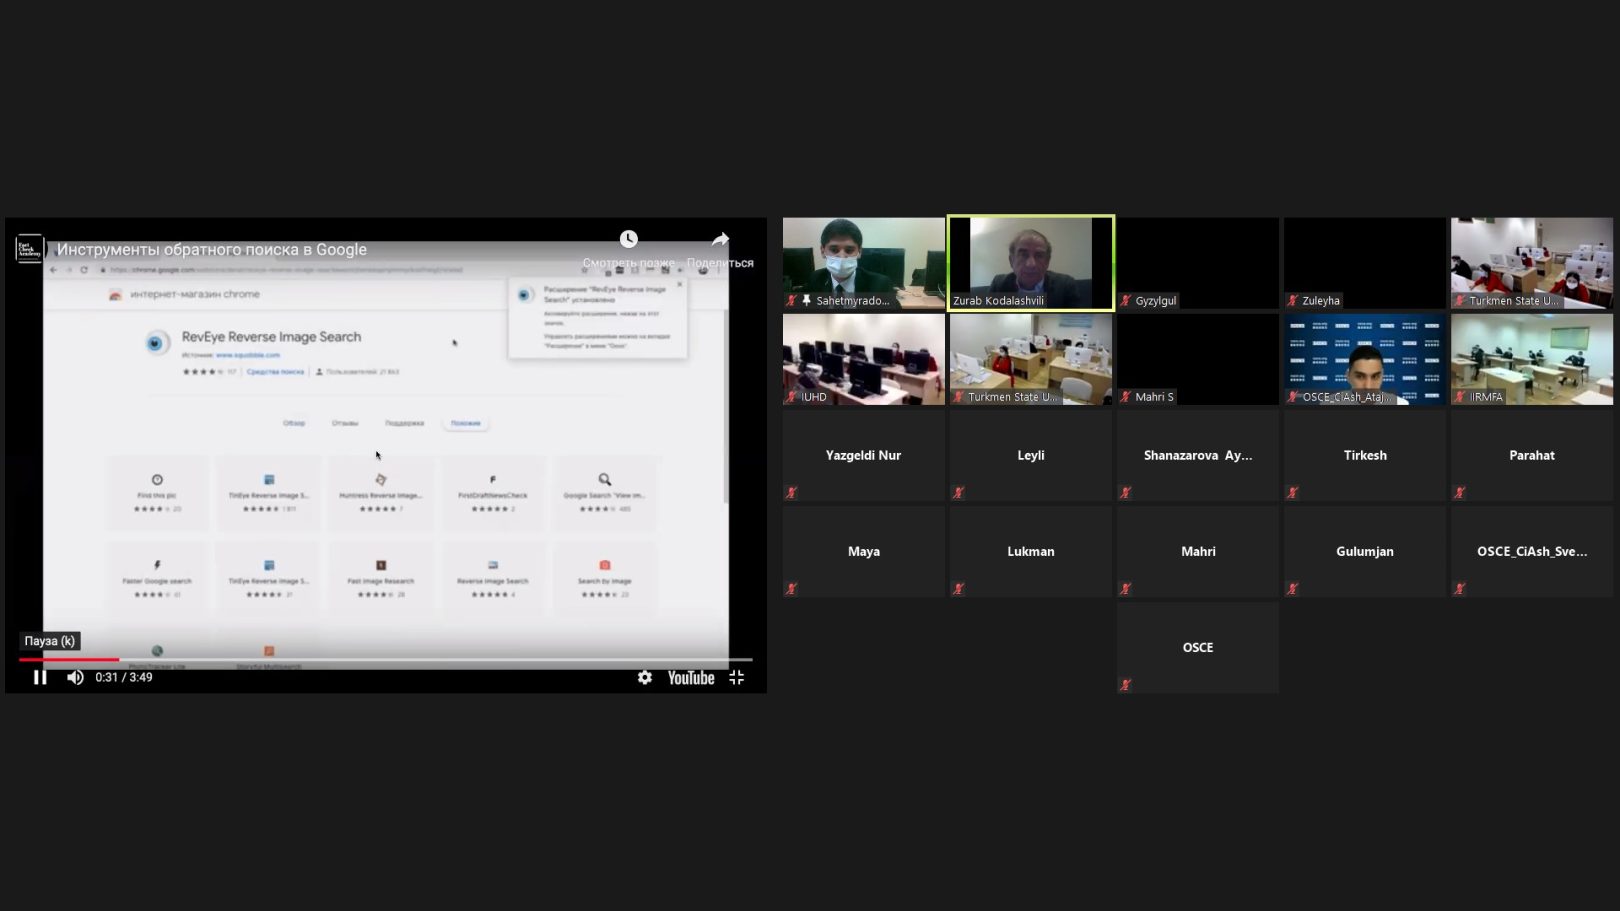Click muted mic icon on Maya tile
The image size is (1620, 911).
(792, 589)
